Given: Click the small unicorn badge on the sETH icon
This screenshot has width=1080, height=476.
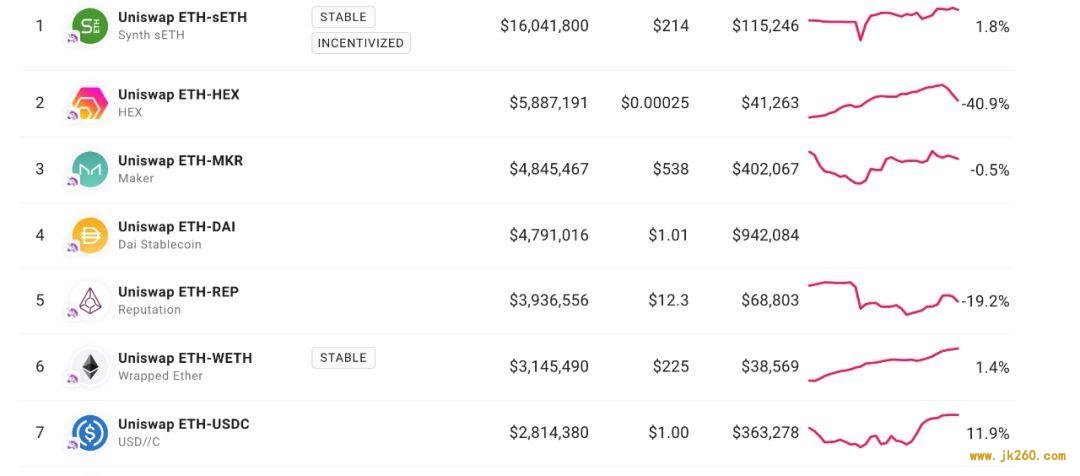Looking at the screenshot, I should pos(72,40).
